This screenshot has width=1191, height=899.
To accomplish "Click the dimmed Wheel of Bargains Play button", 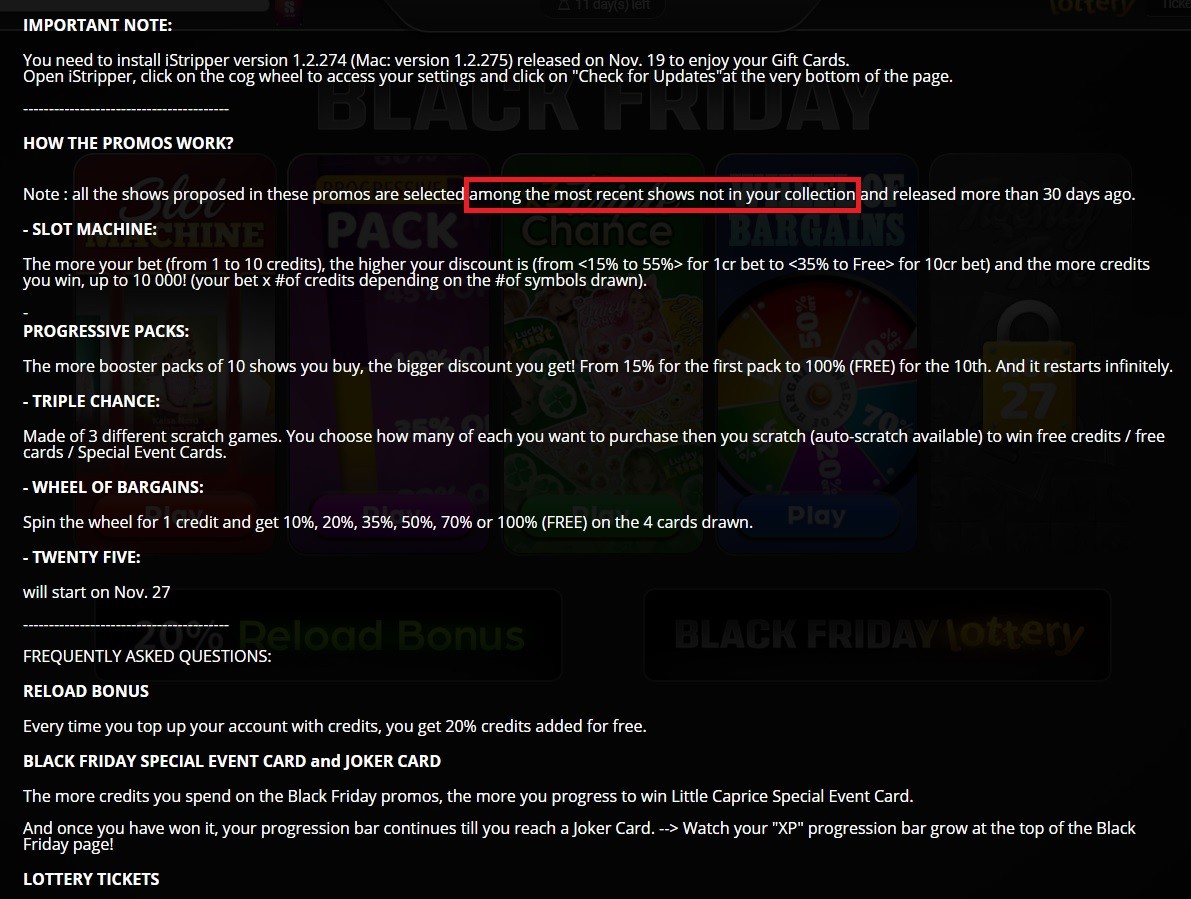I will [x=817, y=516].
